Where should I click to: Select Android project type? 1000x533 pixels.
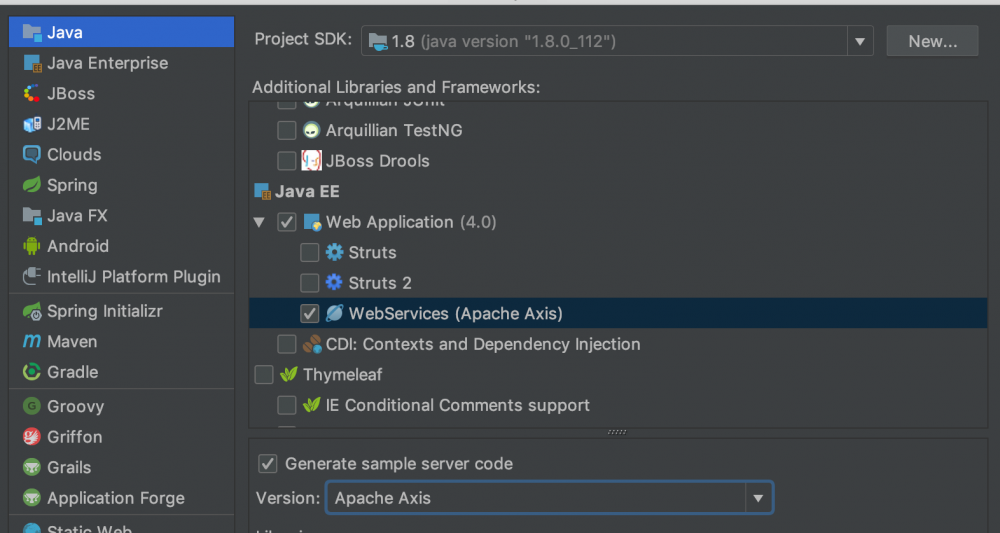click(122, 246)
